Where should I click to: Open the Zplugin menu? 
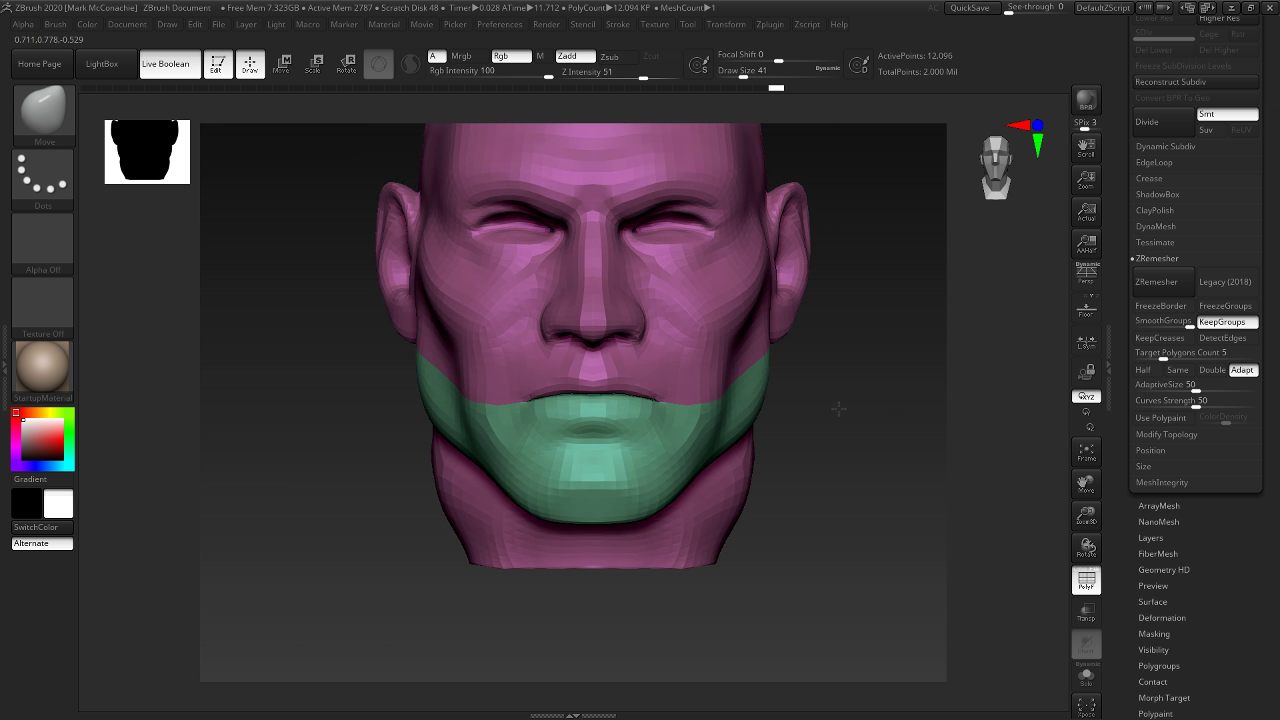tap(770, 24)
